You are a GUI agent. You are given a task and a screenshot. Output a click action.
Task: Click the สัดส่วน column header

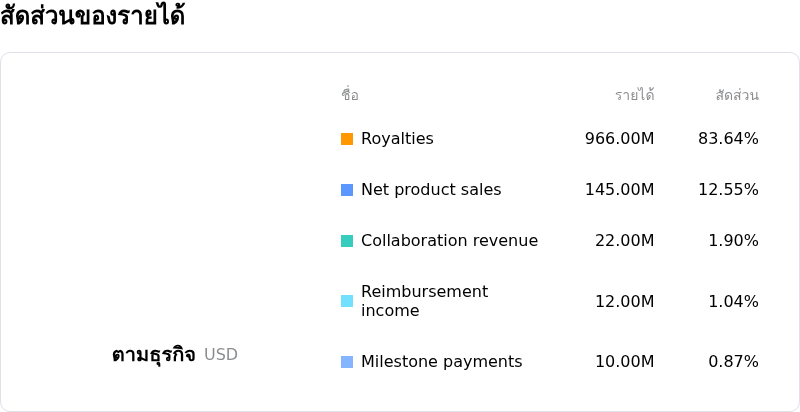[x=737, y=95]
